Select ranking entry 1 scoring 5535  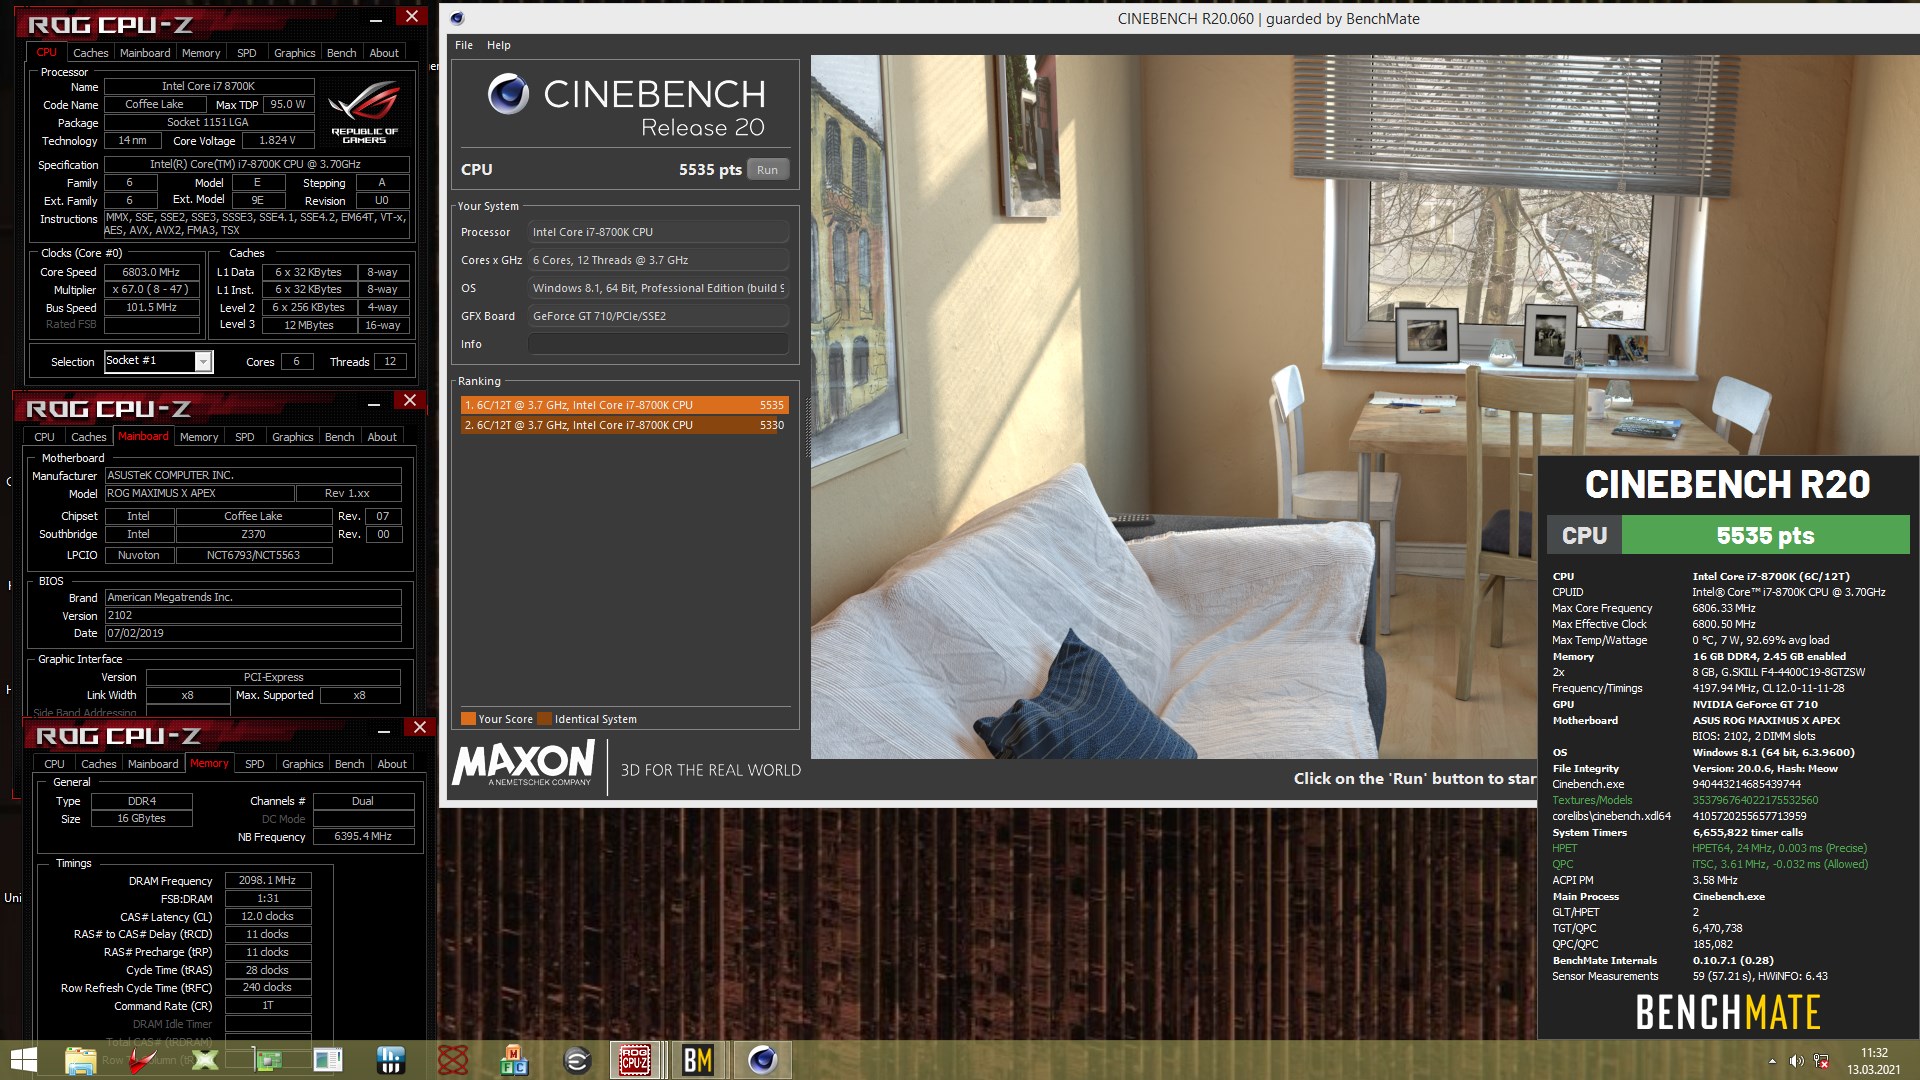point(624,405)
